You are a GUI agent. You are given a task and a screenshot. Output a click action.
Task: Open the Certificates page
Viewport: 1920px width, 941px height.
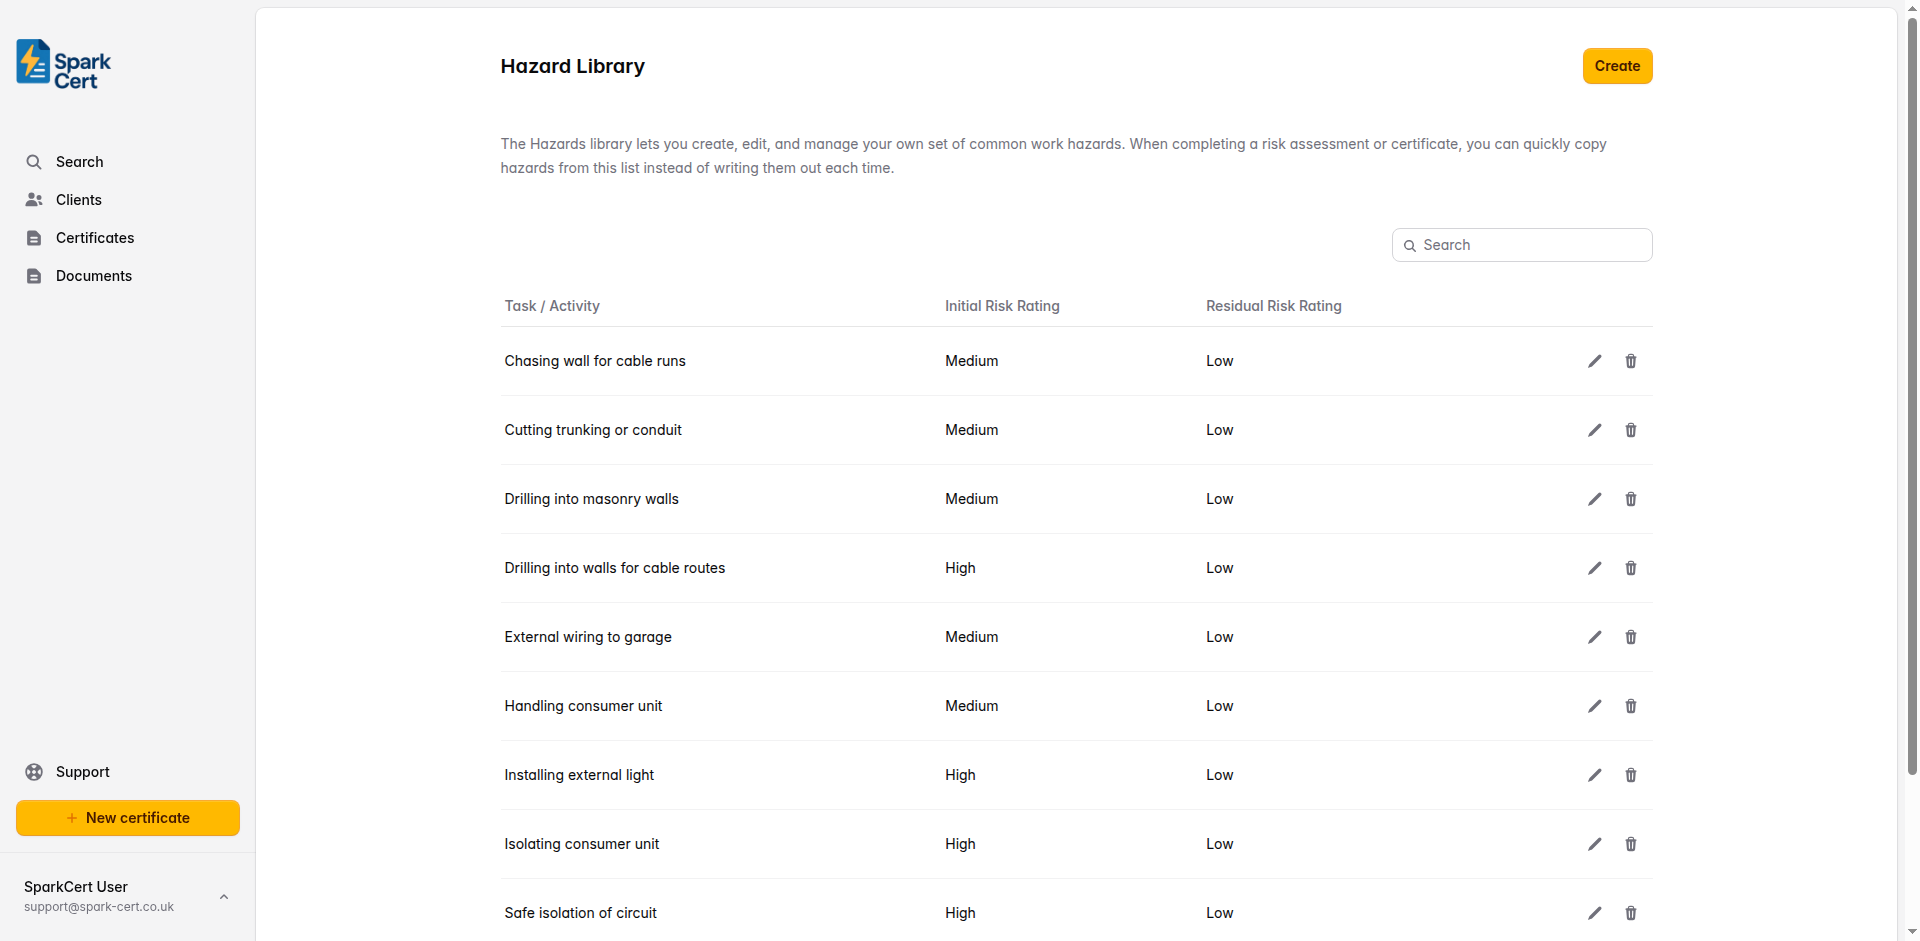[x=95, y=238]
